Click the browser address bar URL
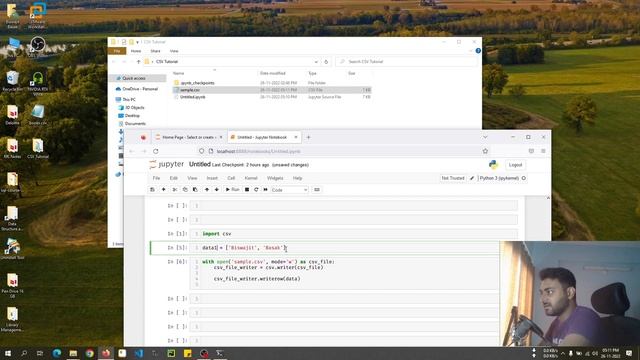 click(258, 151)
